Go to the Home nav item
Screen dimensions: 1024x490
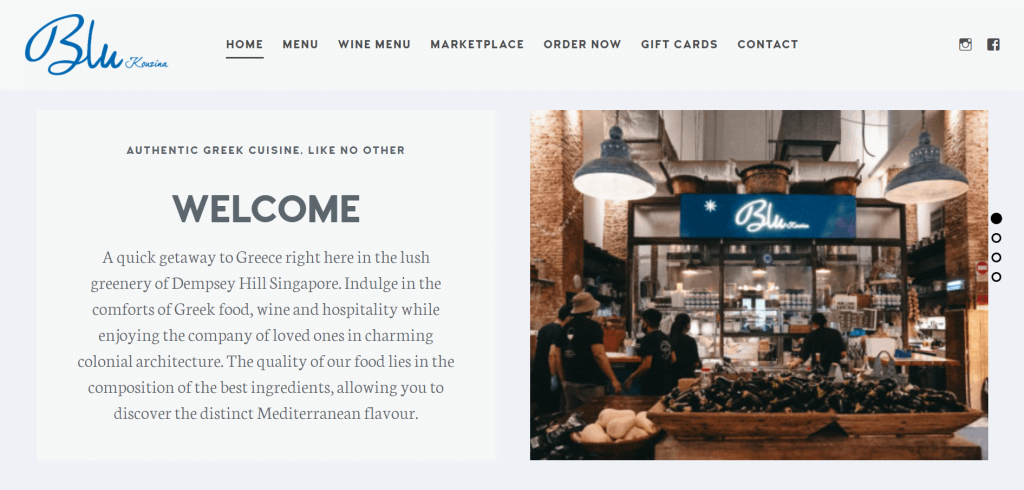245,44
